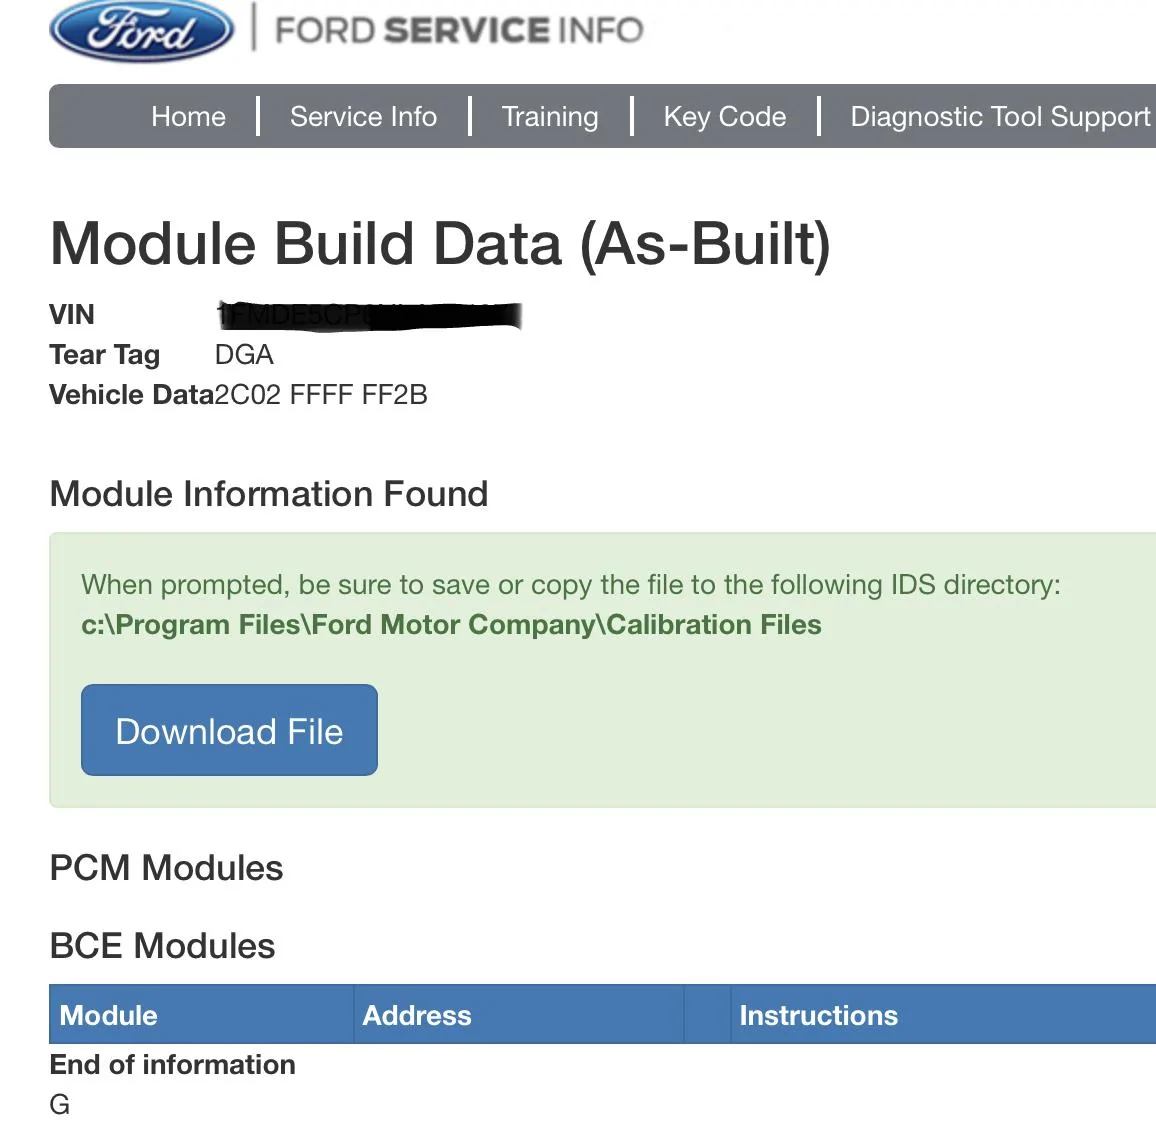Open Diagnostic Tool Support menu
This screenshot has width=1156, height=1133.
[1000, 116]
